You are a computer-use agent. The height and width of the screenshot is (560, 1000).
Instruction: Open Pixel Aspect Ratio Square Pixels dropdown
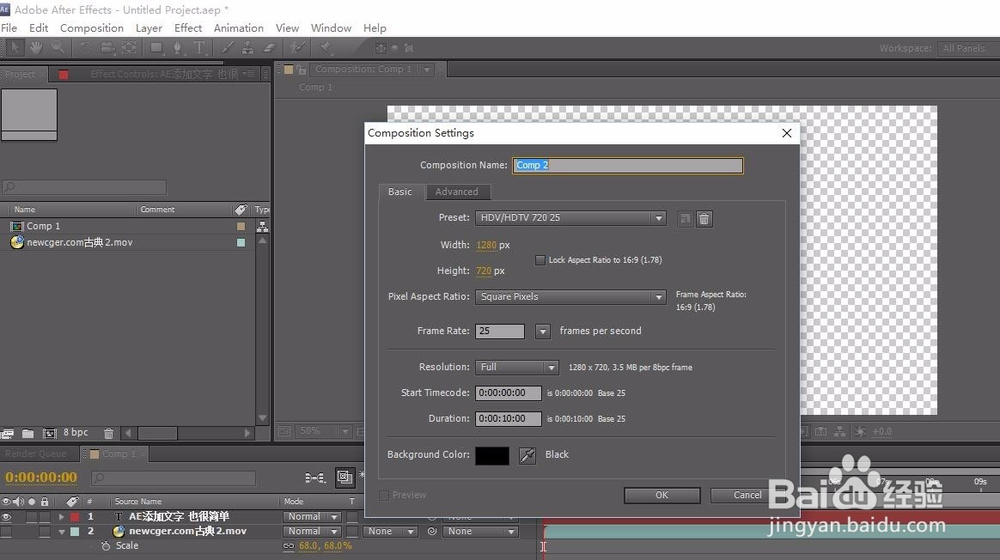coord(570,297)
